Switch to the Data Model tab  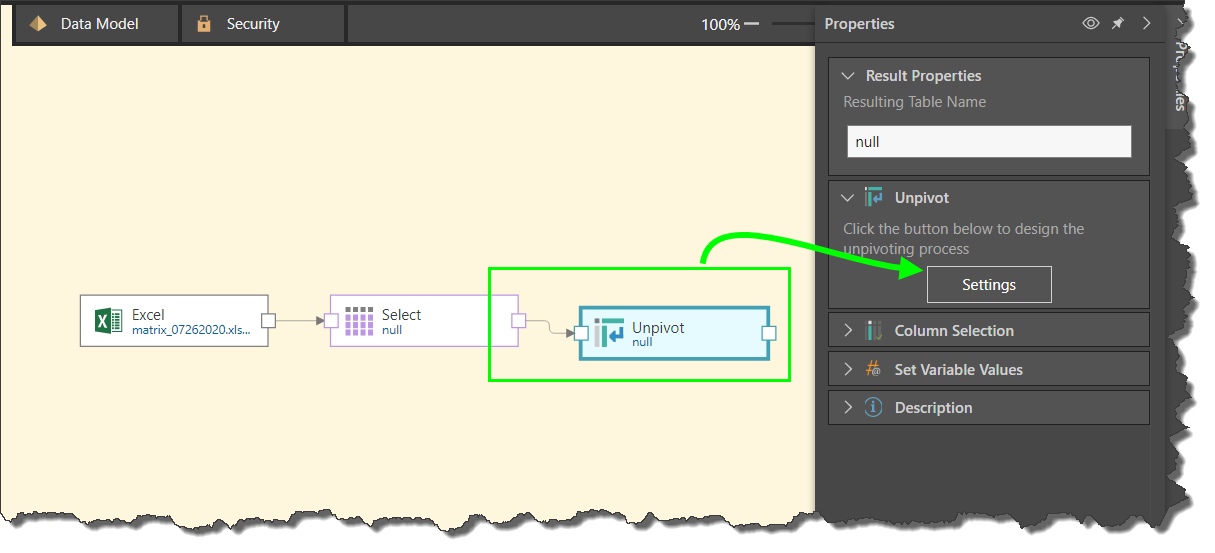(97, 24)
